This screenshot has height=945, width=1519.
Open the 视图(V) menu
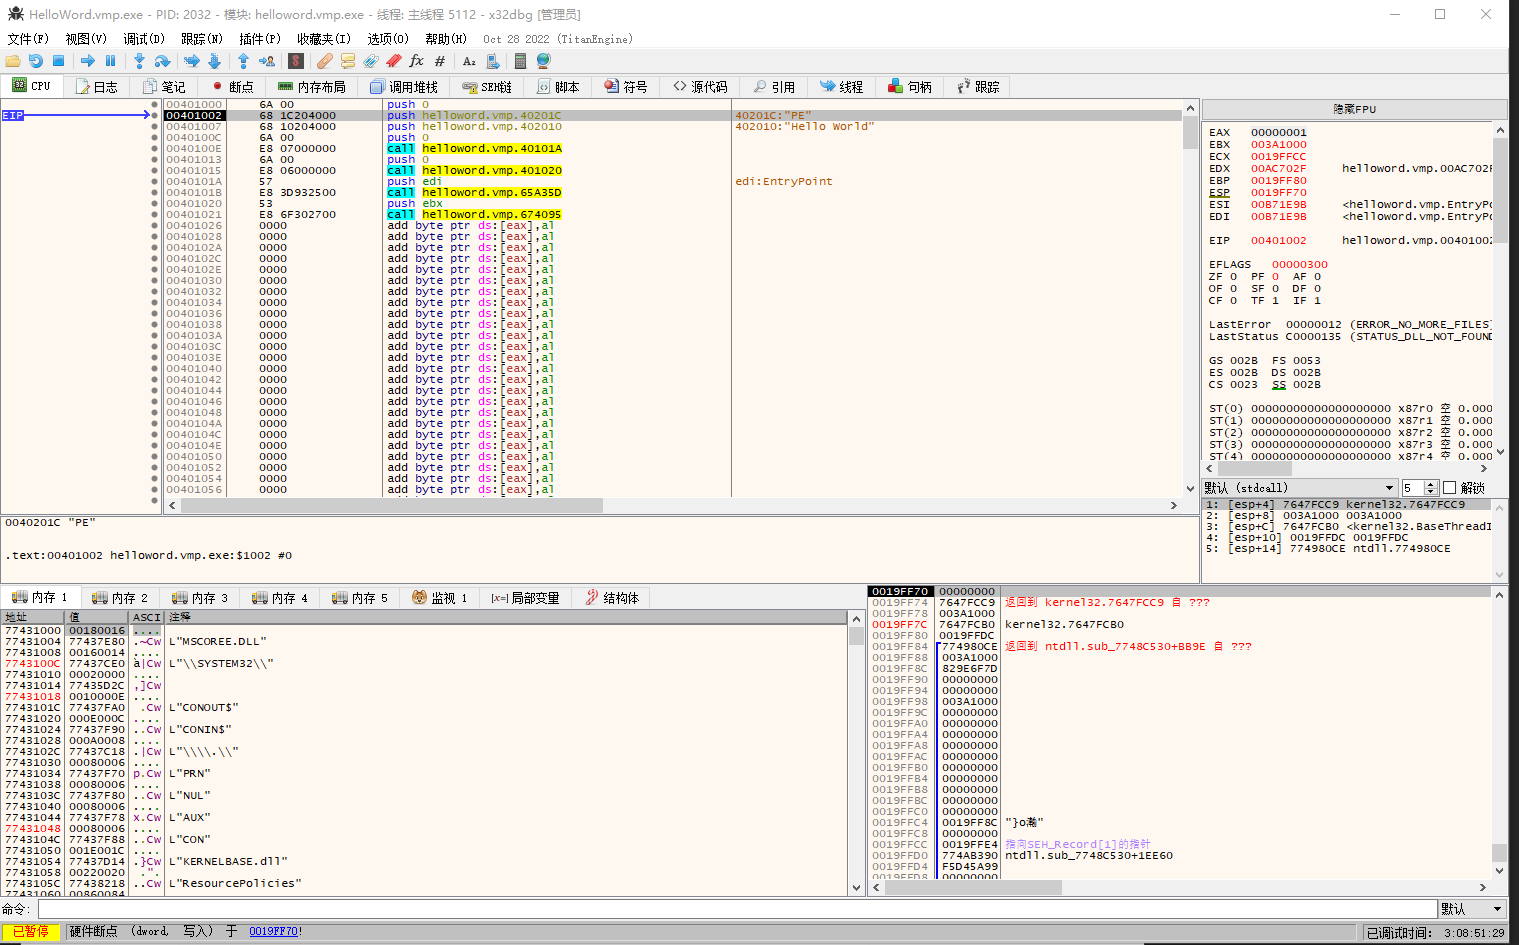tap(86, 39)
